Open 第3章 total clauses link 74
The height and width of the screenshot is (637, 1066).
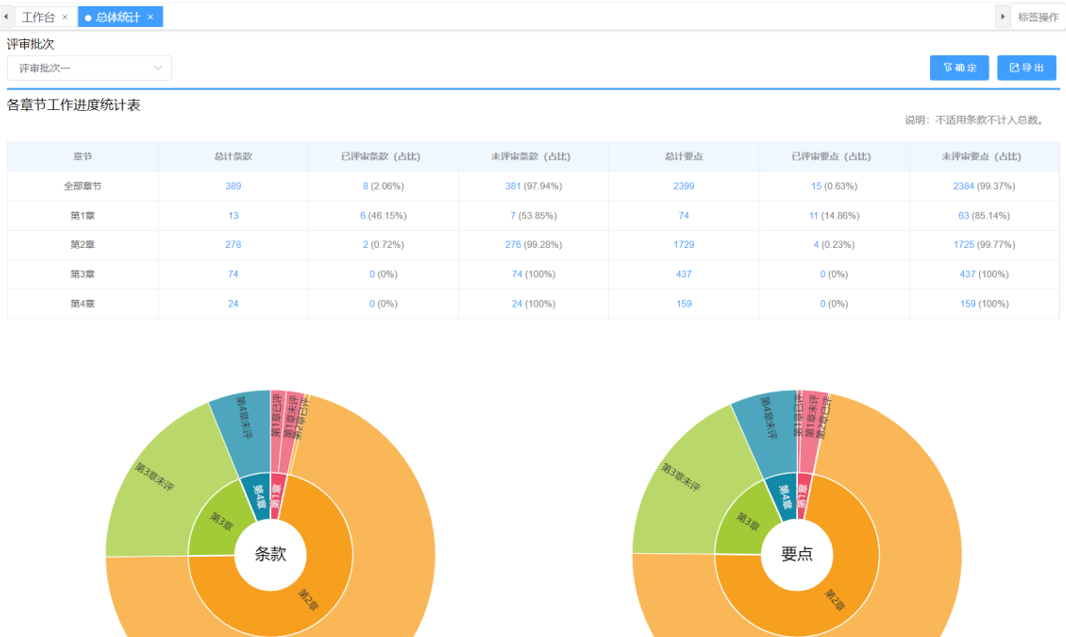[x=233, y=275]
